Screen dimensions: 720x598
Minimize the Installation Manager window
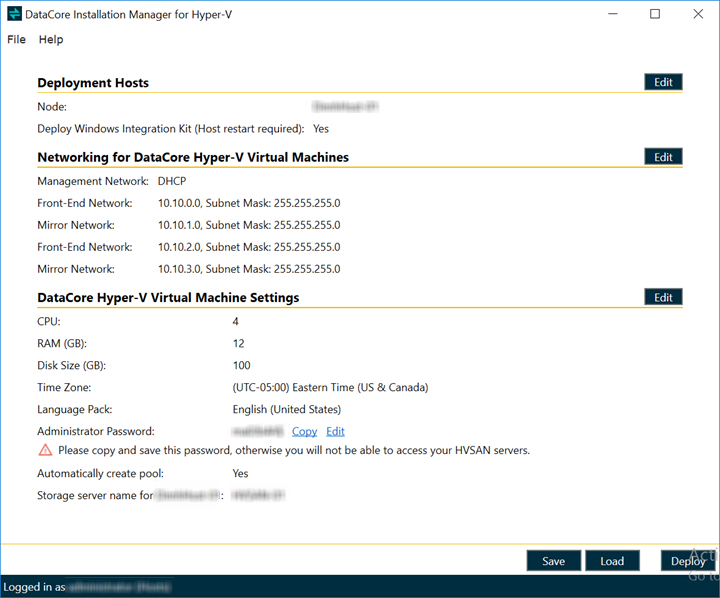pyautogui.click(x=609, y=14)
